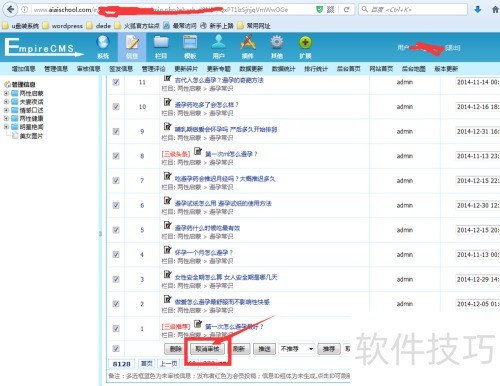Click the edit icon for article row 4

pos(167,250)
